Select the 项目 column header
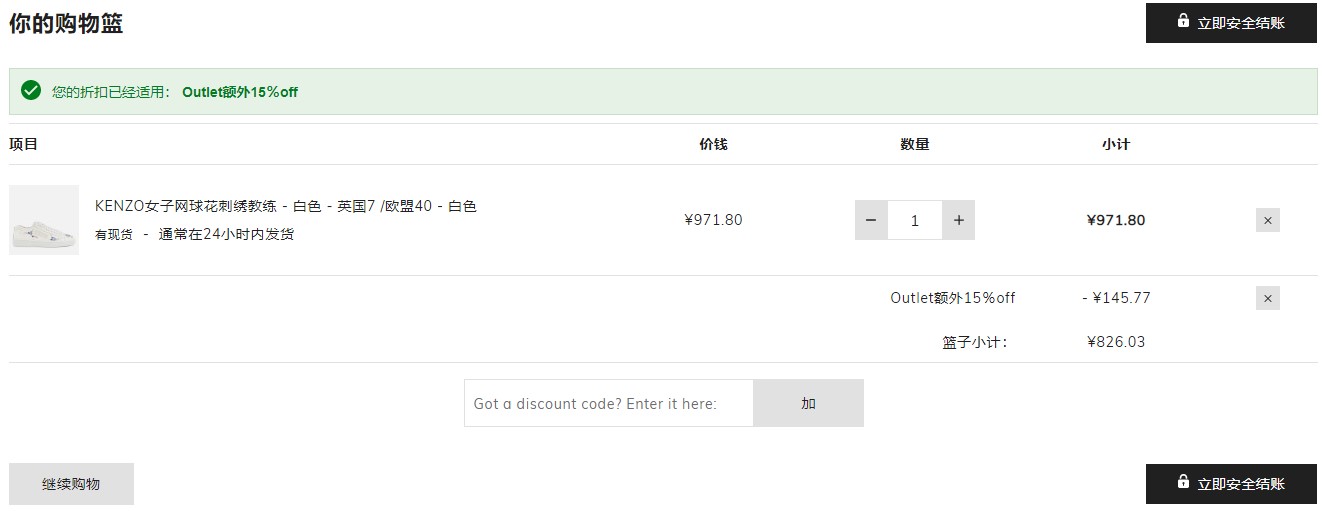The width and height of the screenshot is (1322, 511). coord(24,144)
